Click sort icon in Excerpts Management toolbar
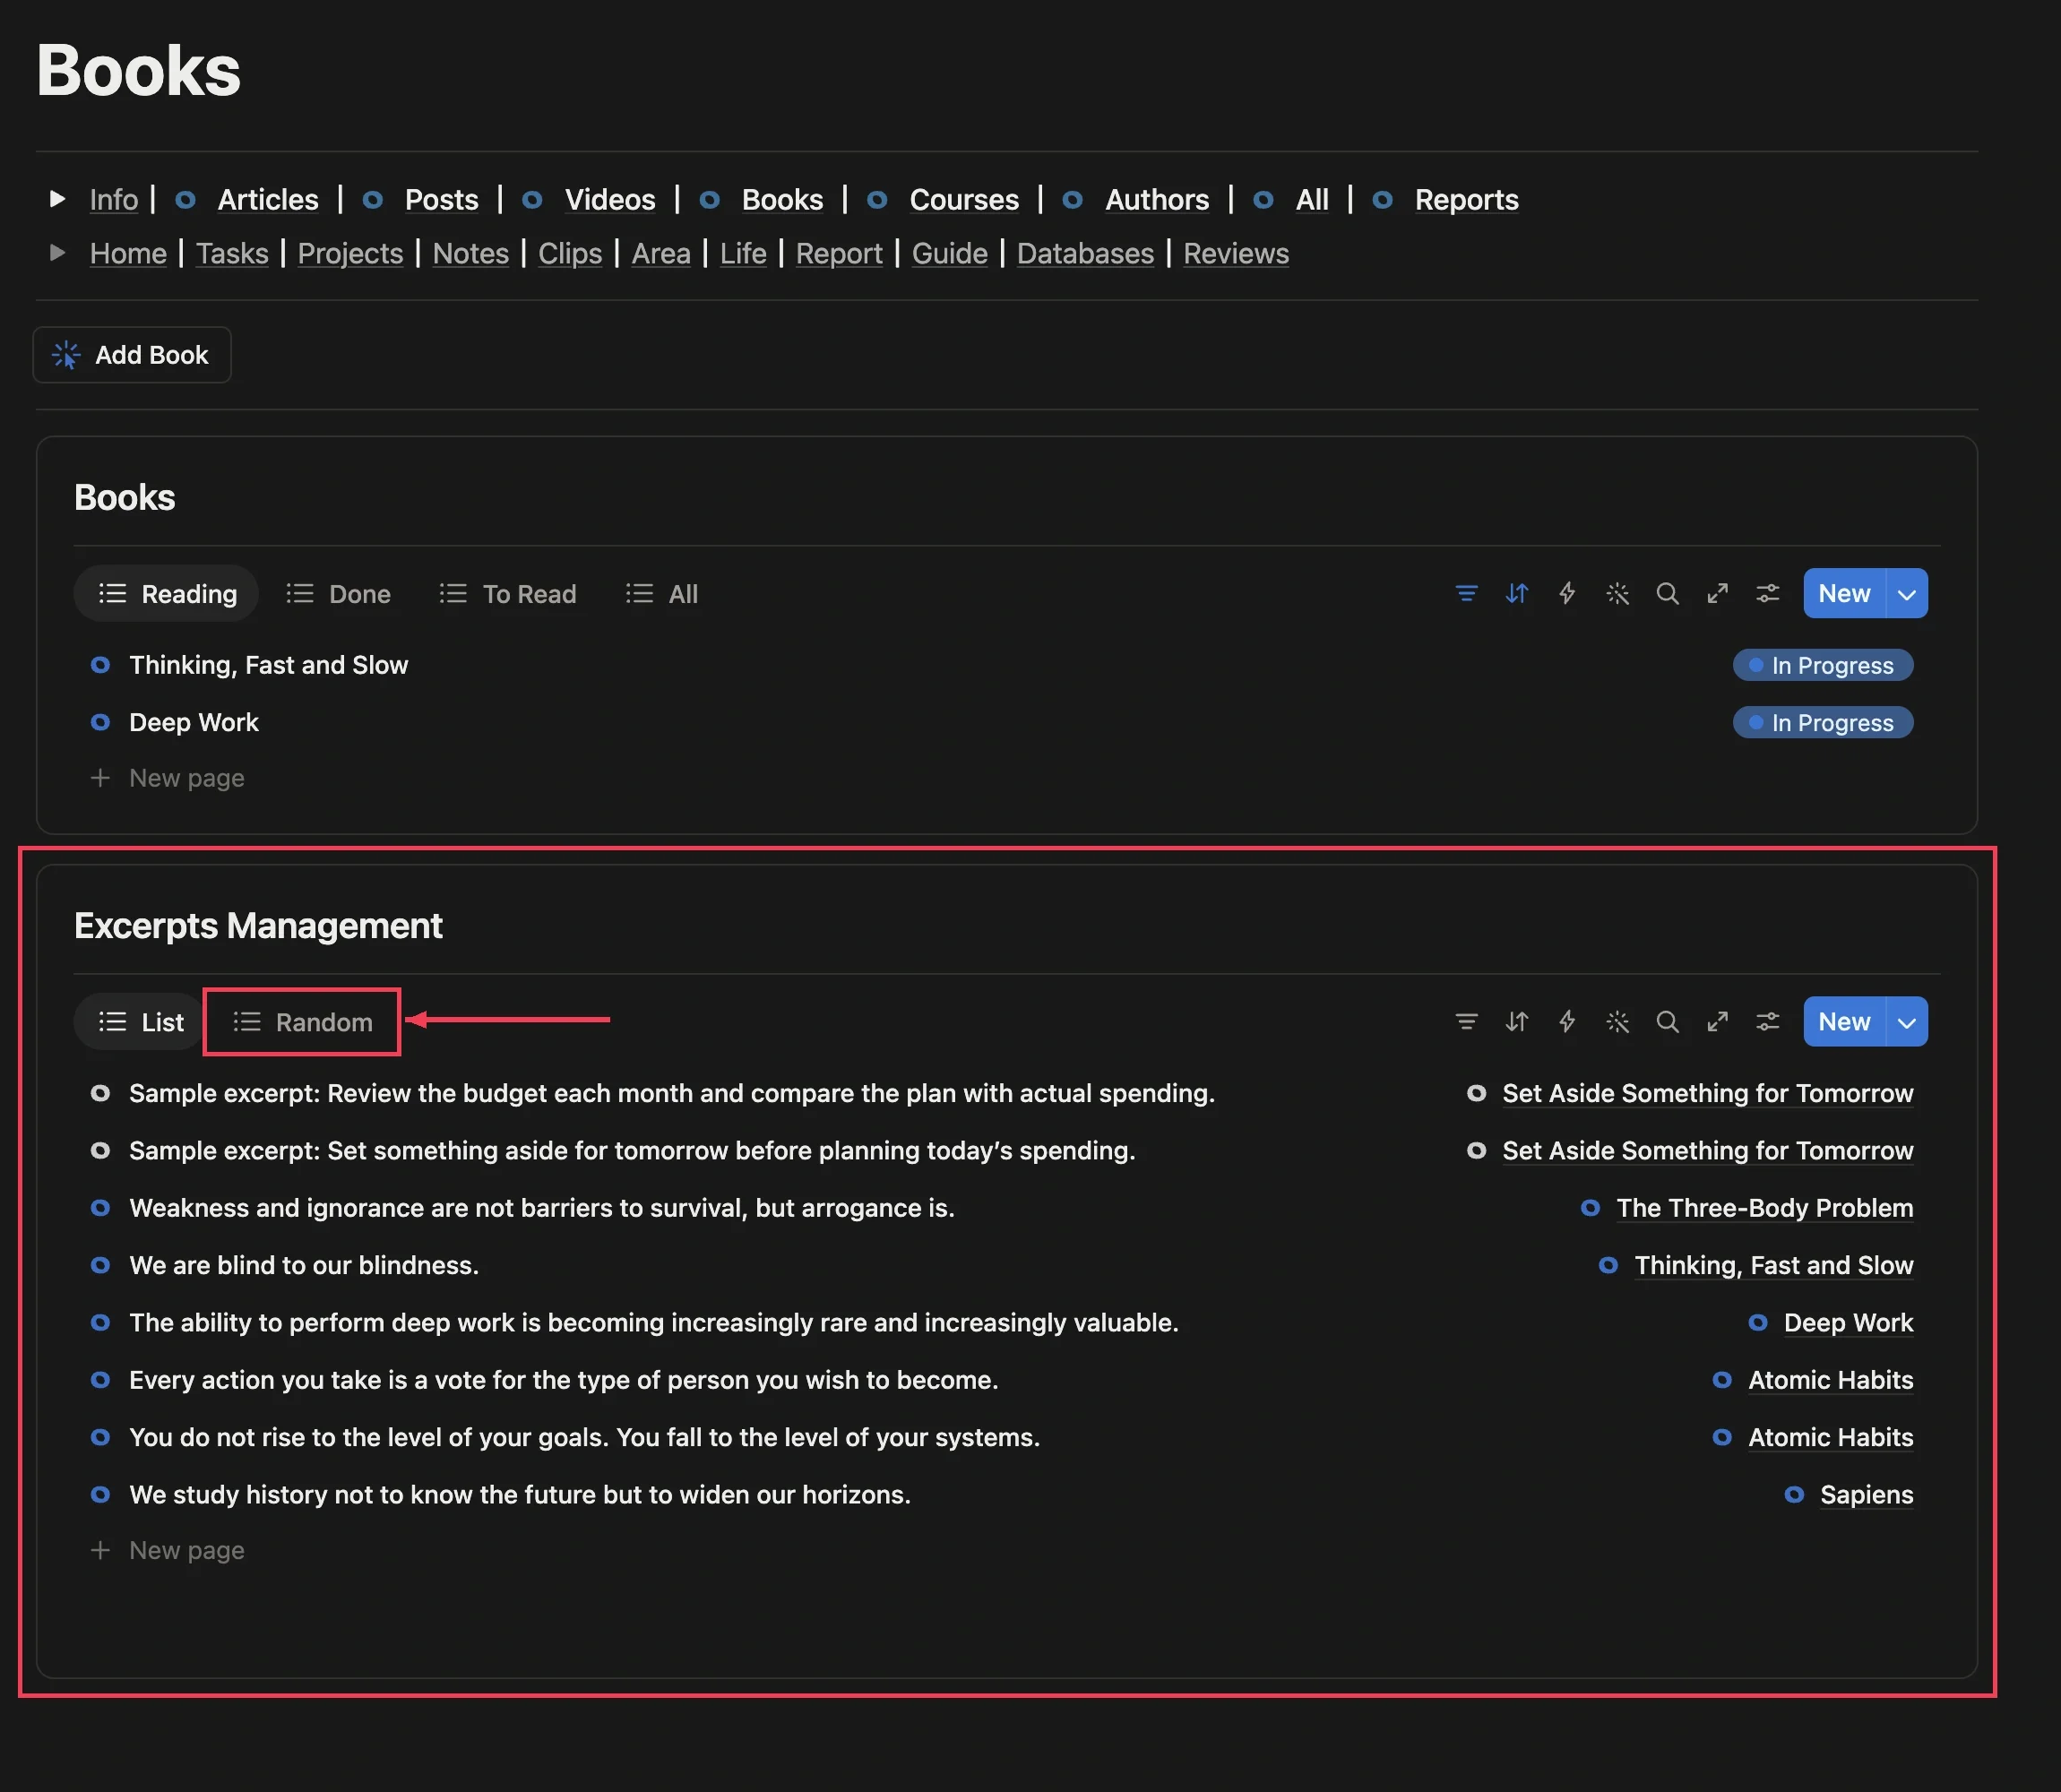This screenshot has height=1792, width=2061. tap(1516, 1022)
